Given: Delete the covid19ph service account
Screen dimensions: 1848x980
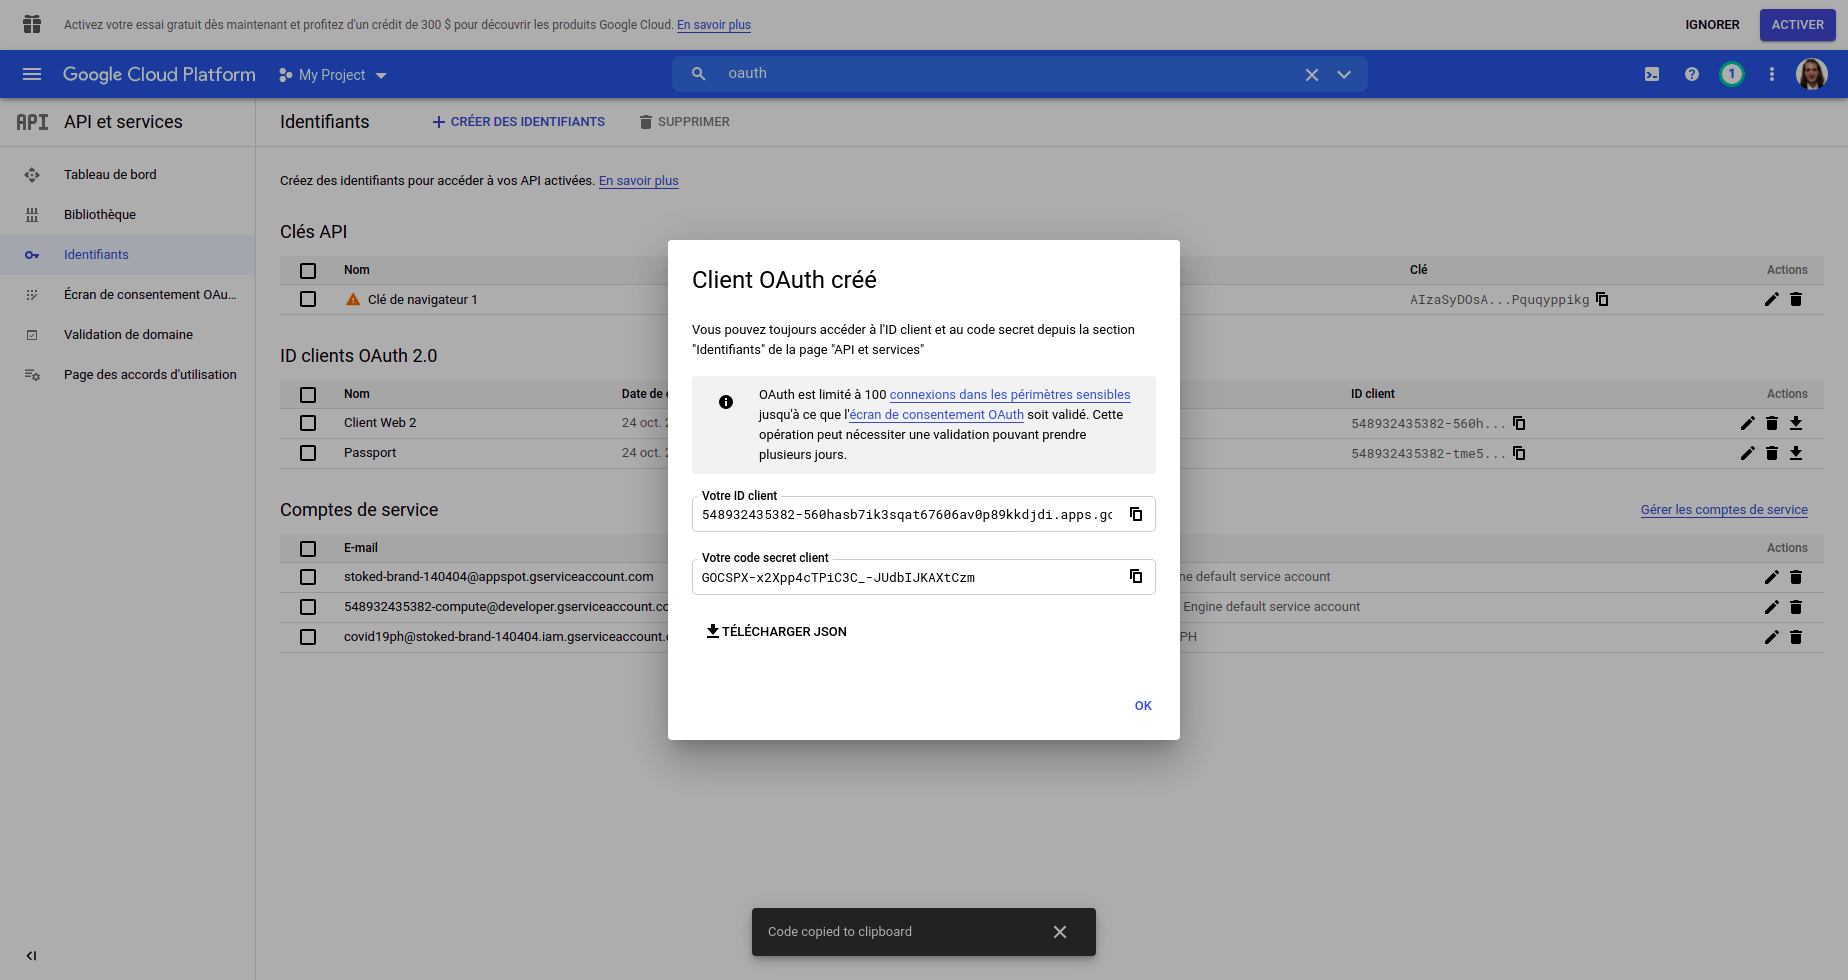Looking at the screenshot, I should (1796, 637).
